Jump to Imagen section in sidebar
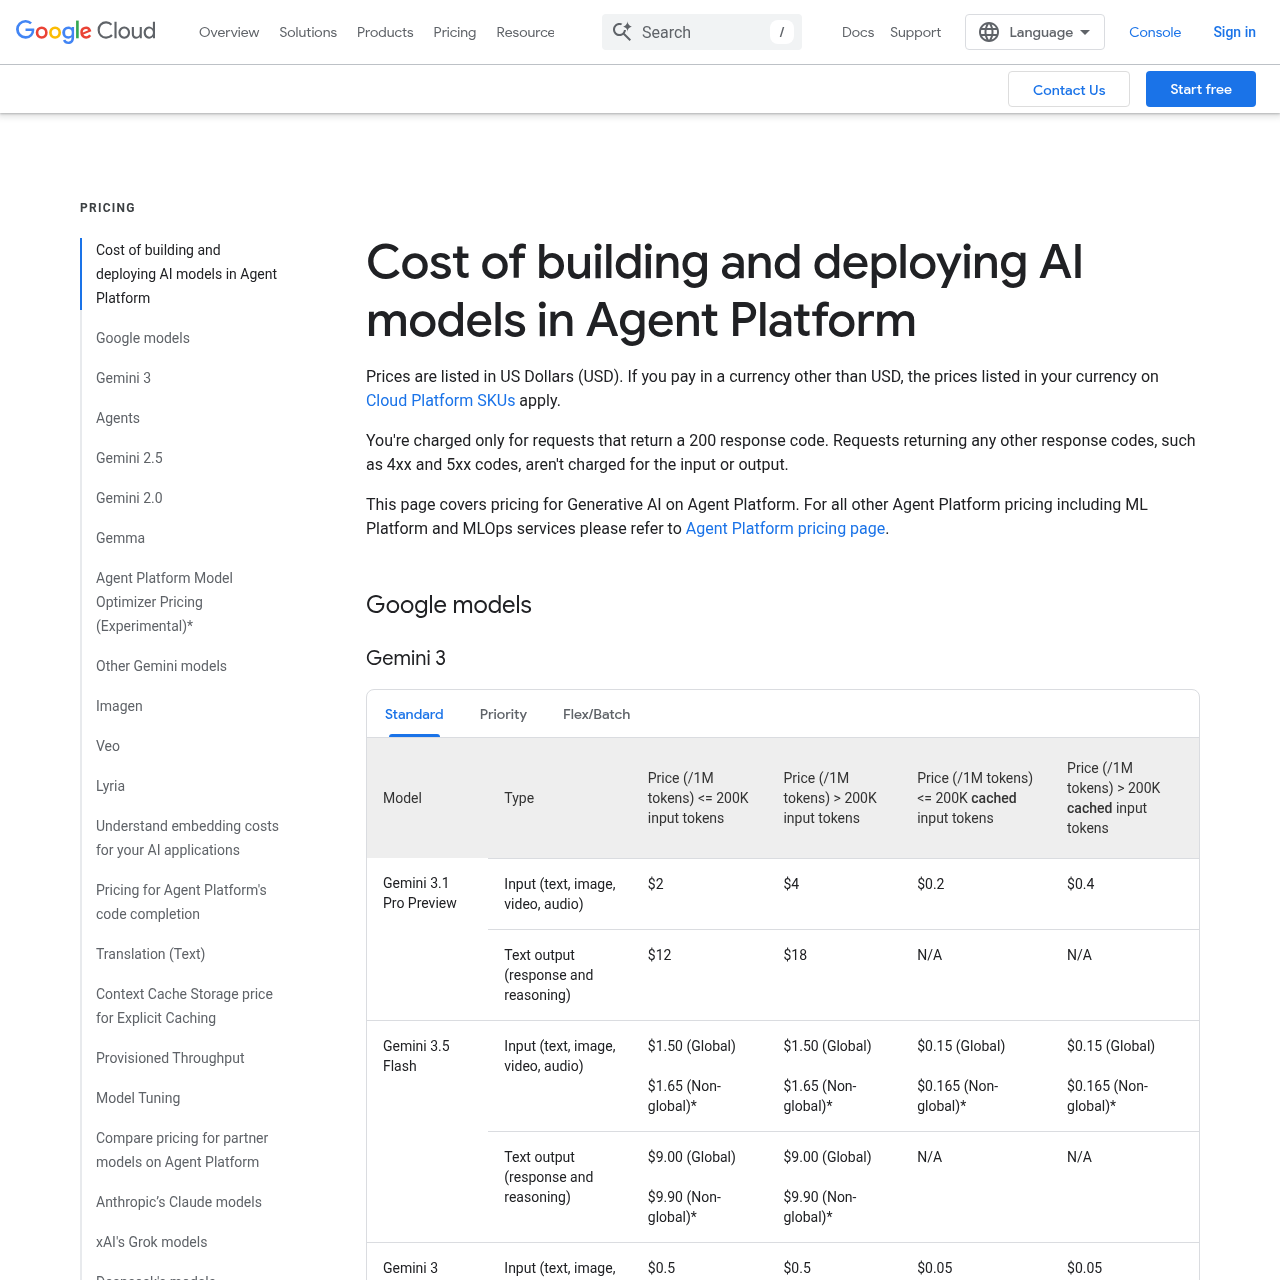The image size is (1280, 1280). (x=119, y=706)
